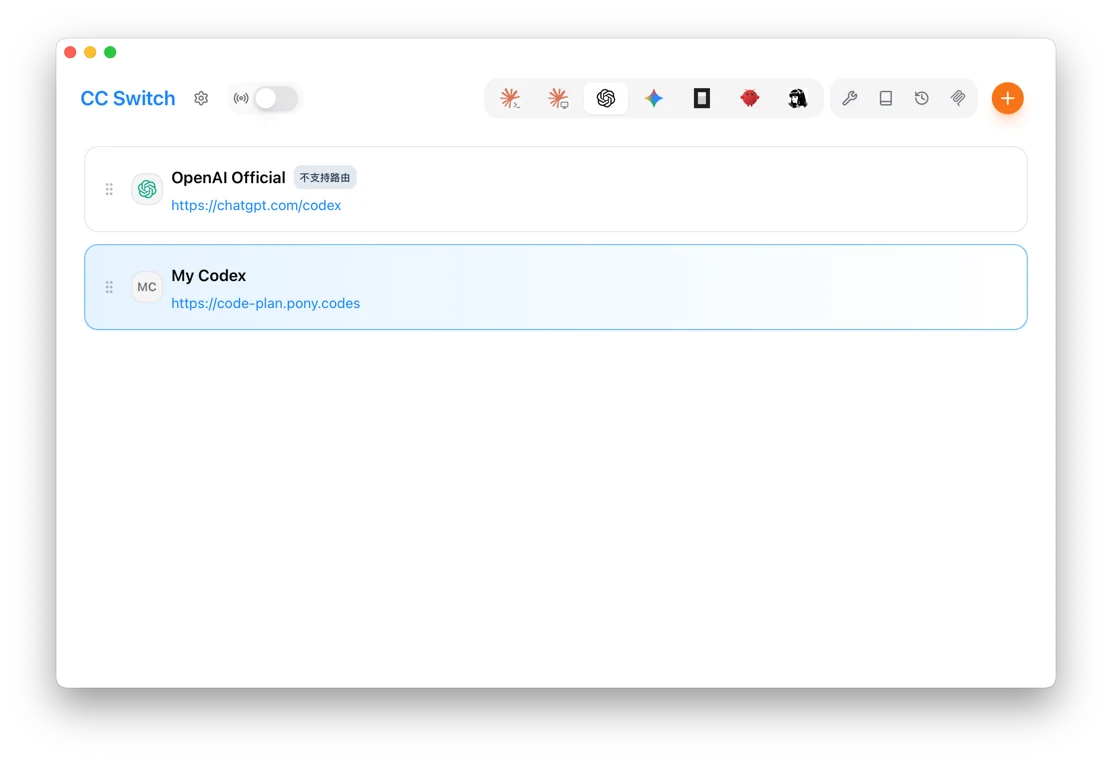Viewport: 1112px width, 762px height.
Task: Open settings via the gear icon
Action: [x=201, y=98]
